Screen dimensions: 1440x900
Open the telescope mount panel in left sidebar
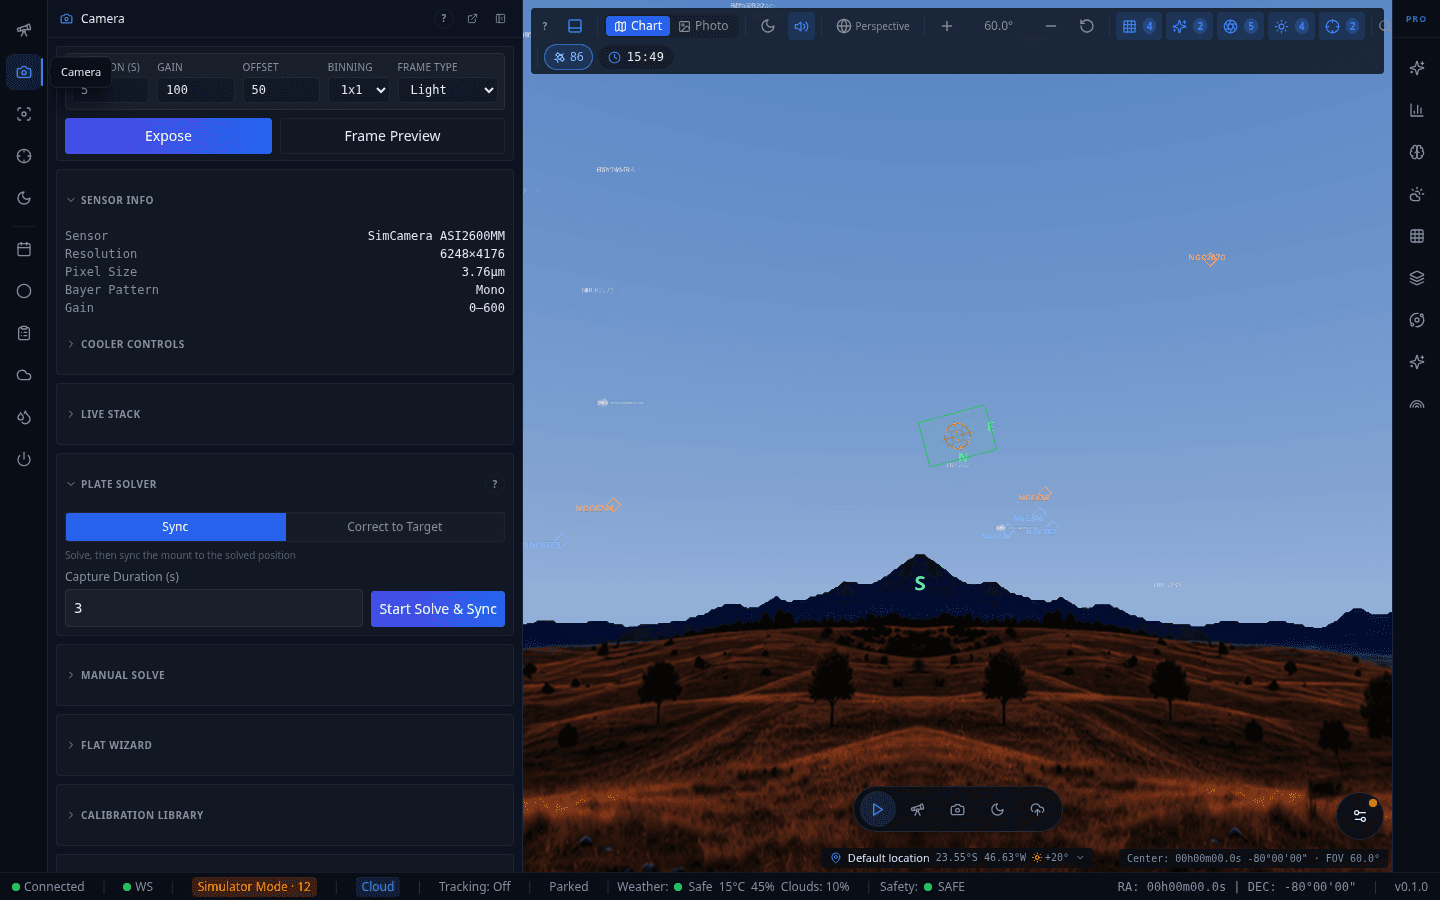[x=24, y=30]
